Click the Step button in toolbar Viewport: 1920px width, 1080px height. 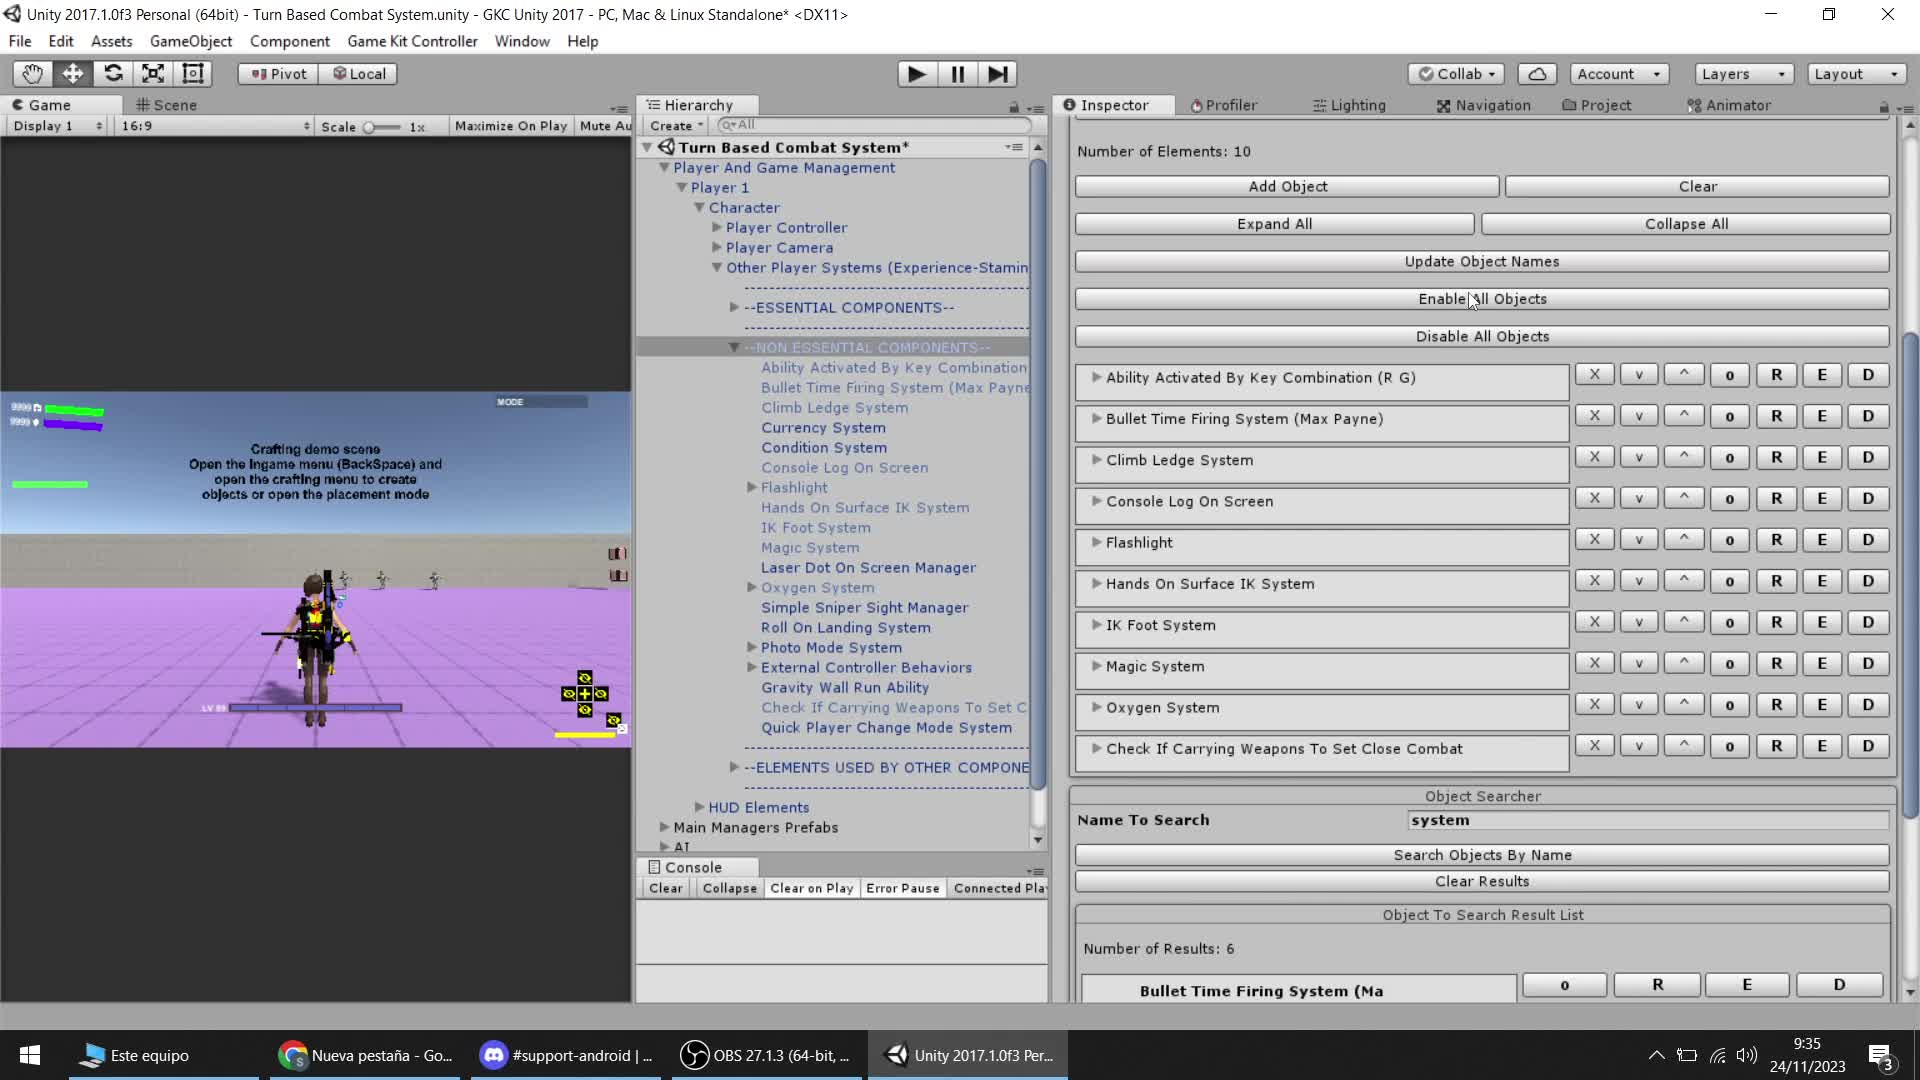pyautogui.click(x=998, y=73)
